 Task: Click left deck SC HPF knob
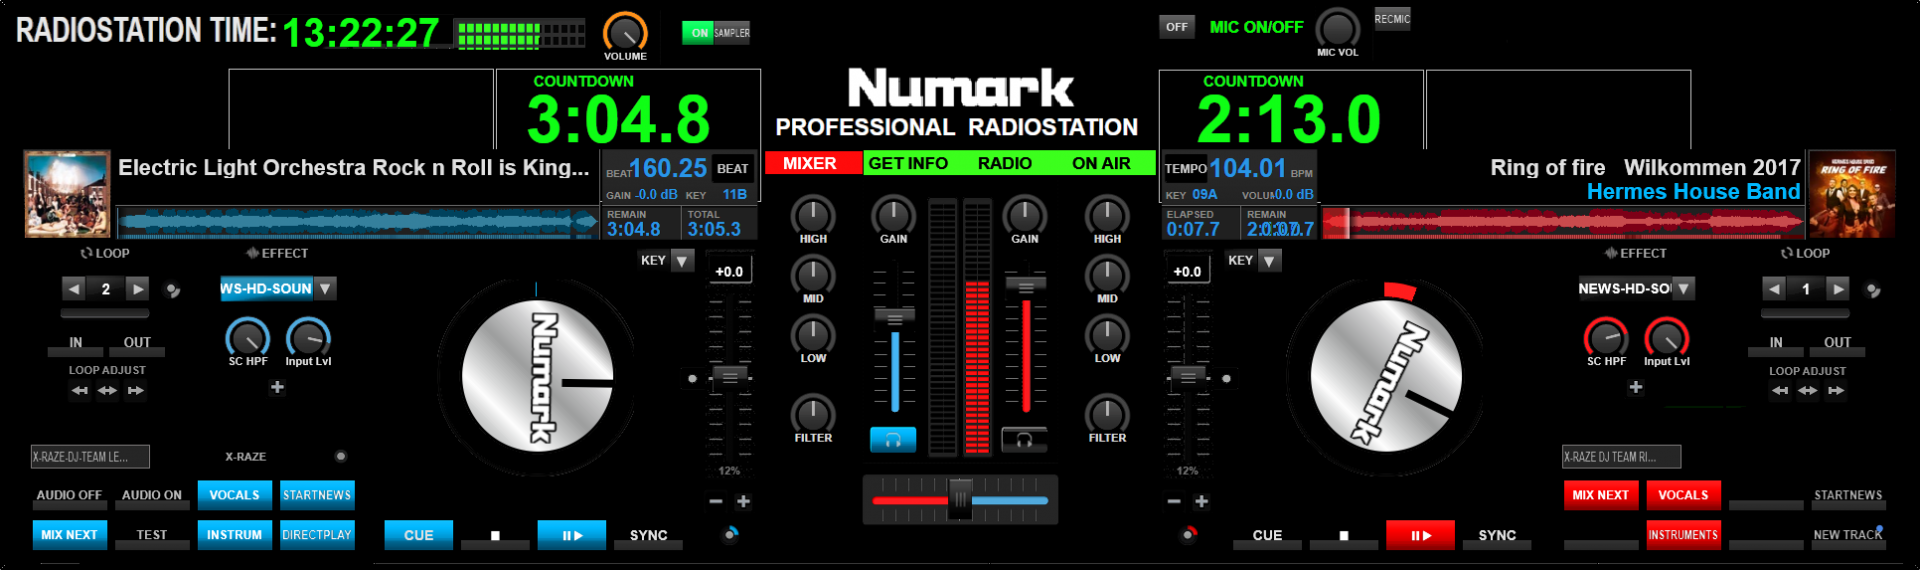point(248,338)
